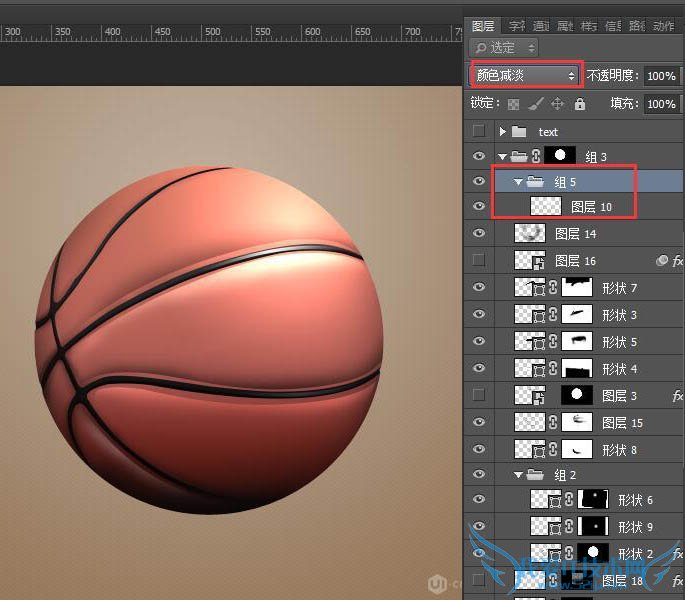
Task: Collapse the 组 5 group
Action: point(518,182)
